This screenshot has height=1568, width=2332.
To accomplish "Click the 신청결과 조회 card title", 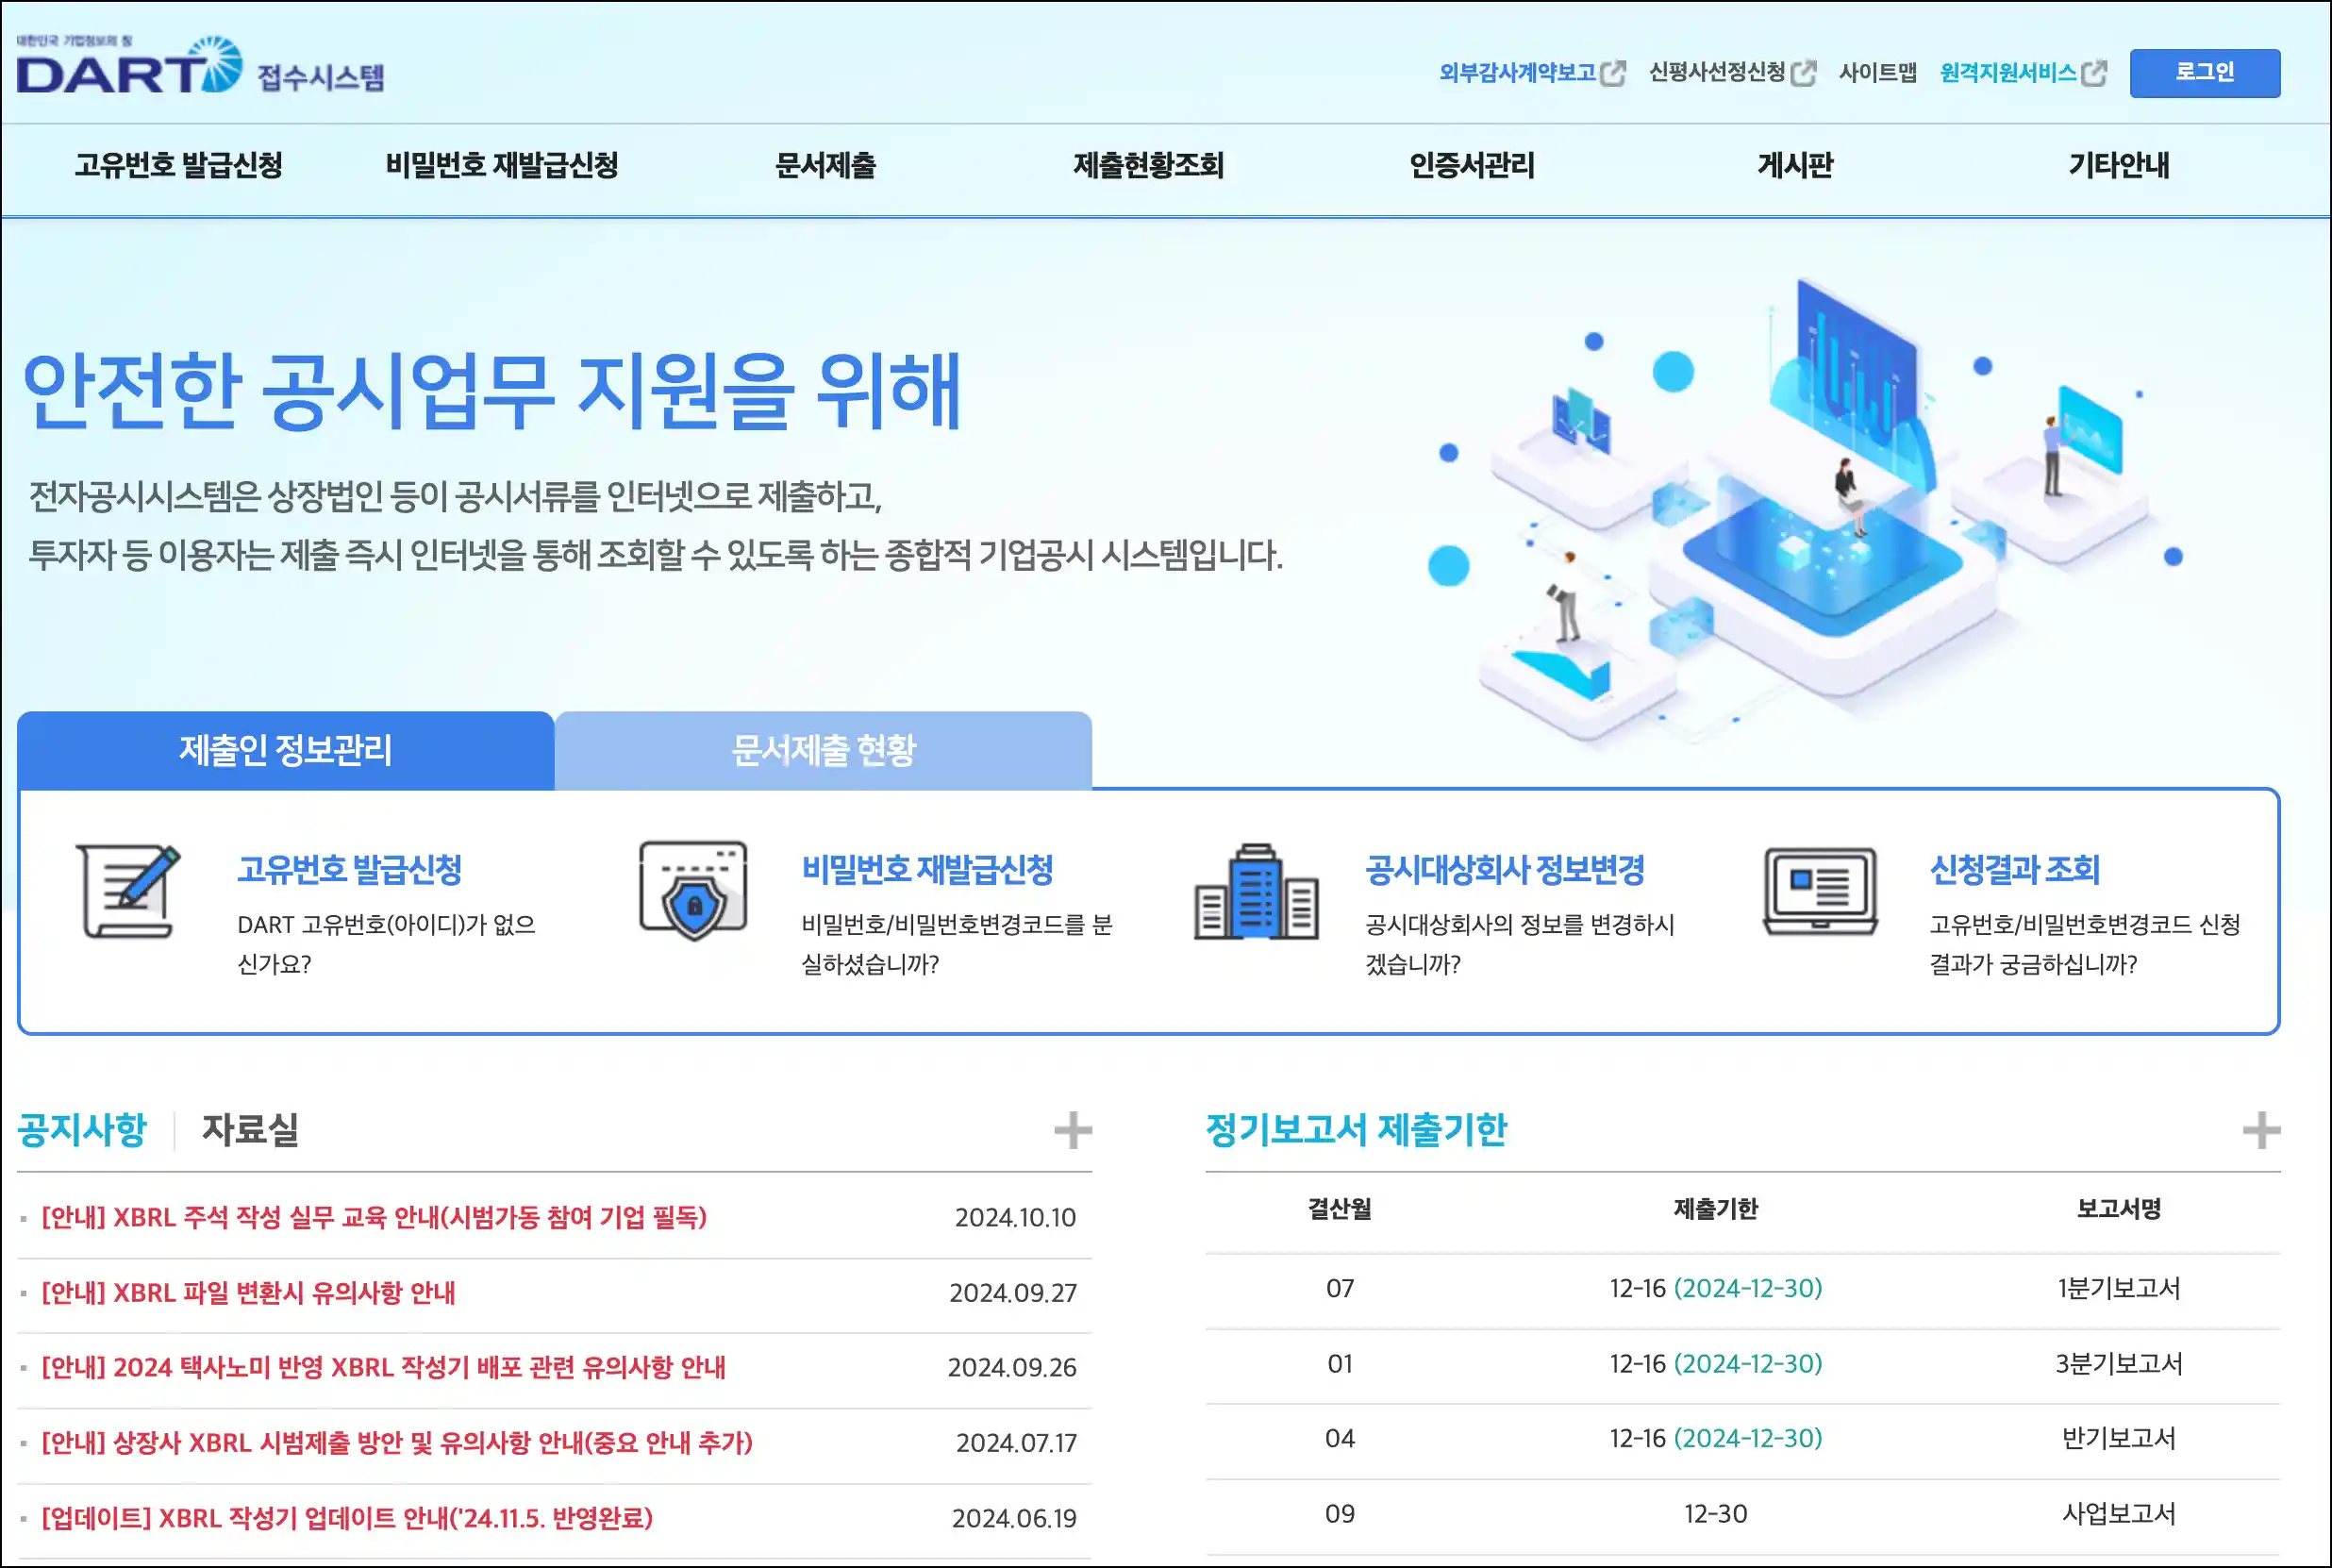I will click(x=2014, y=870).
